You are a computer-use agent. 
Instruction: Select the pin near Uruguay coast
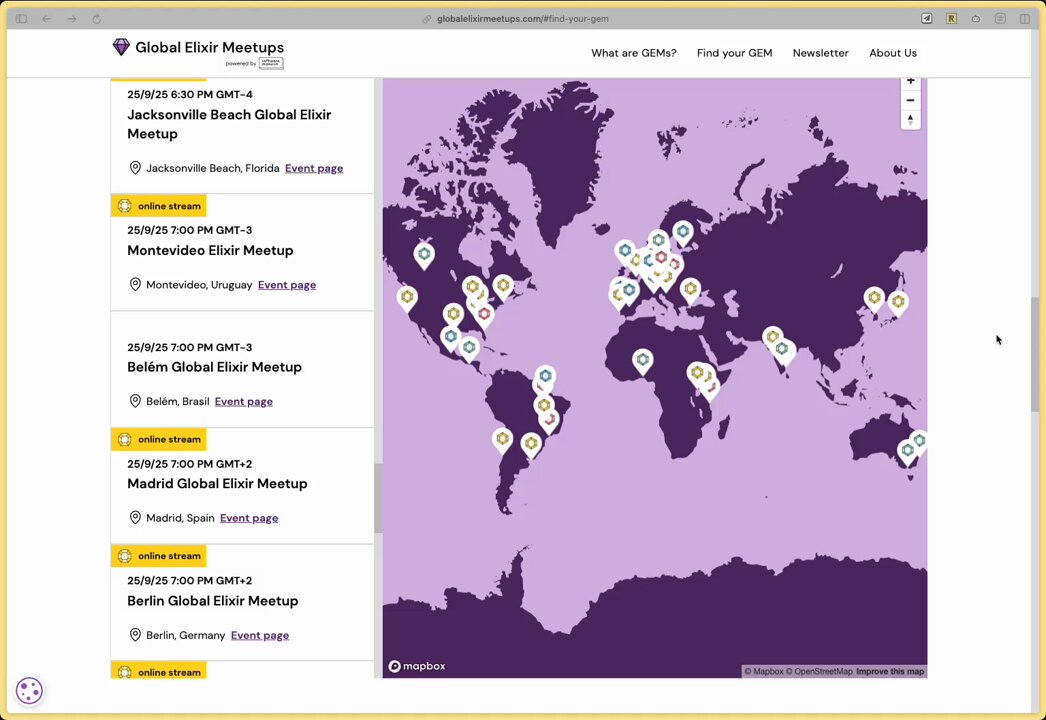(x=531, y=445)
